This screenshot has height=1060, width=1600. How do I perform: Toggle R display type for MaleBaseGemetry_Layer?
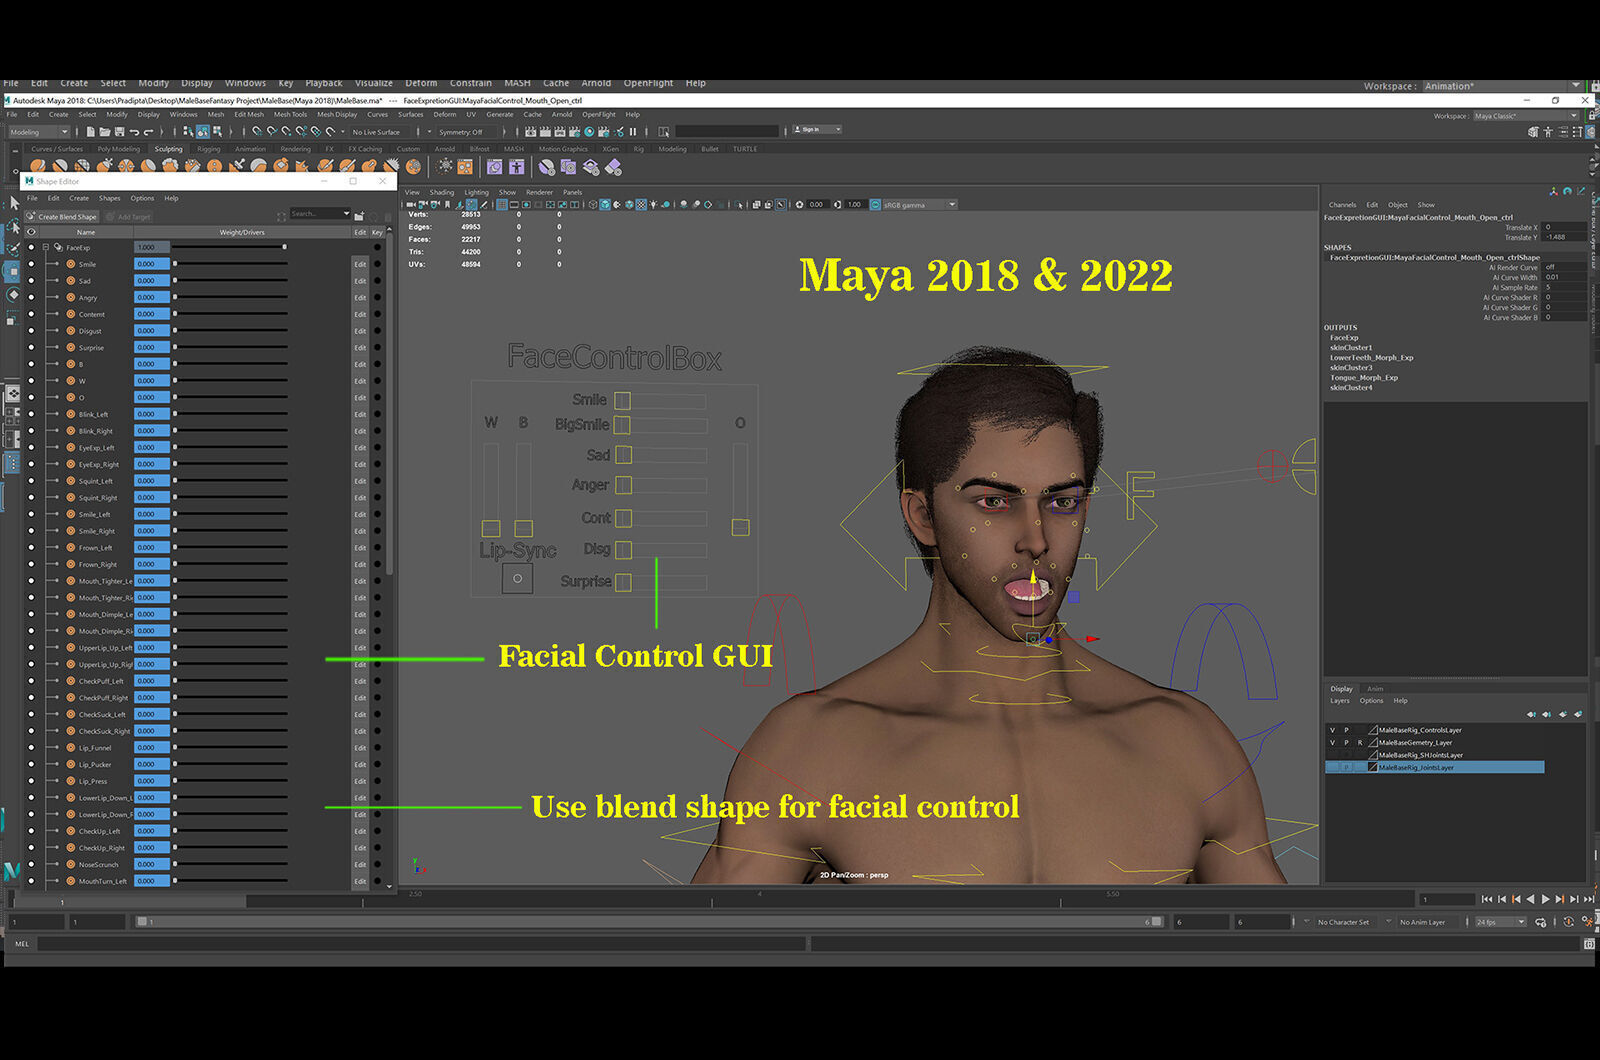1359,743
